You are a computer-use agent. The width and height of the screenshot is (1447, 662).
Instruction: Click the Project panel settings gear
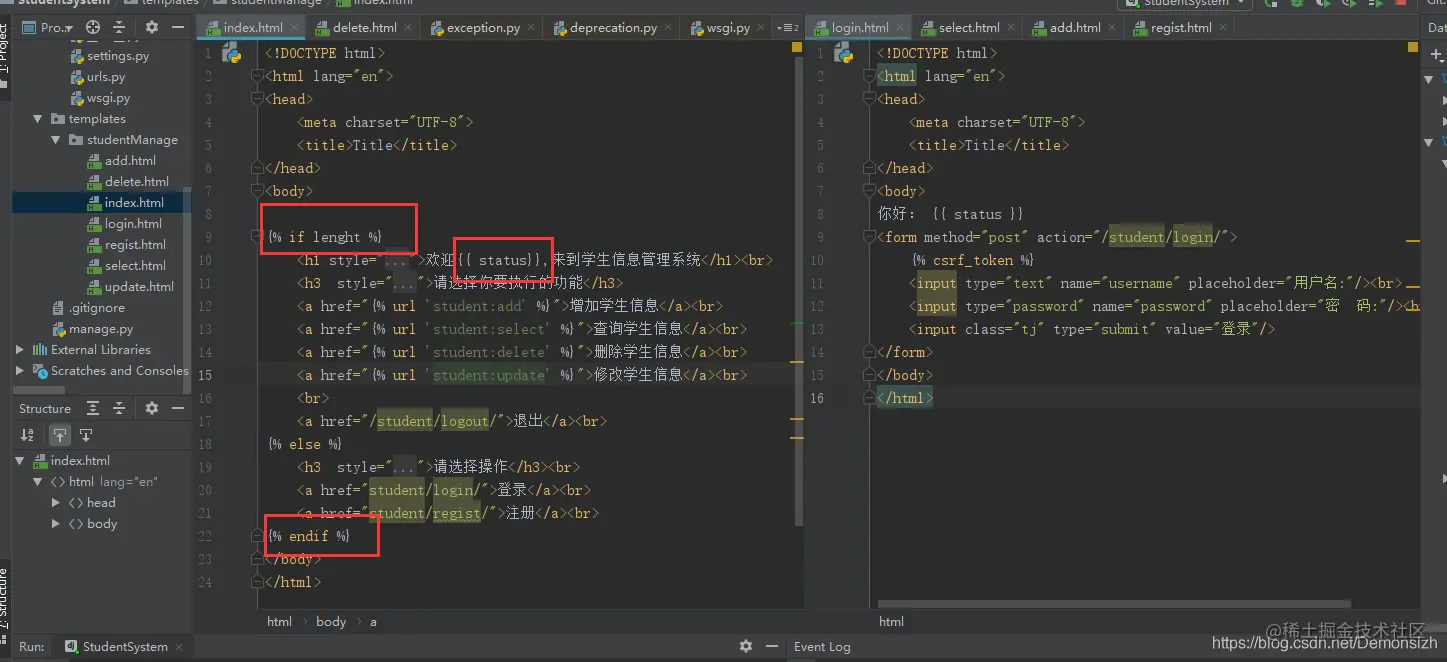pos(152,28)
